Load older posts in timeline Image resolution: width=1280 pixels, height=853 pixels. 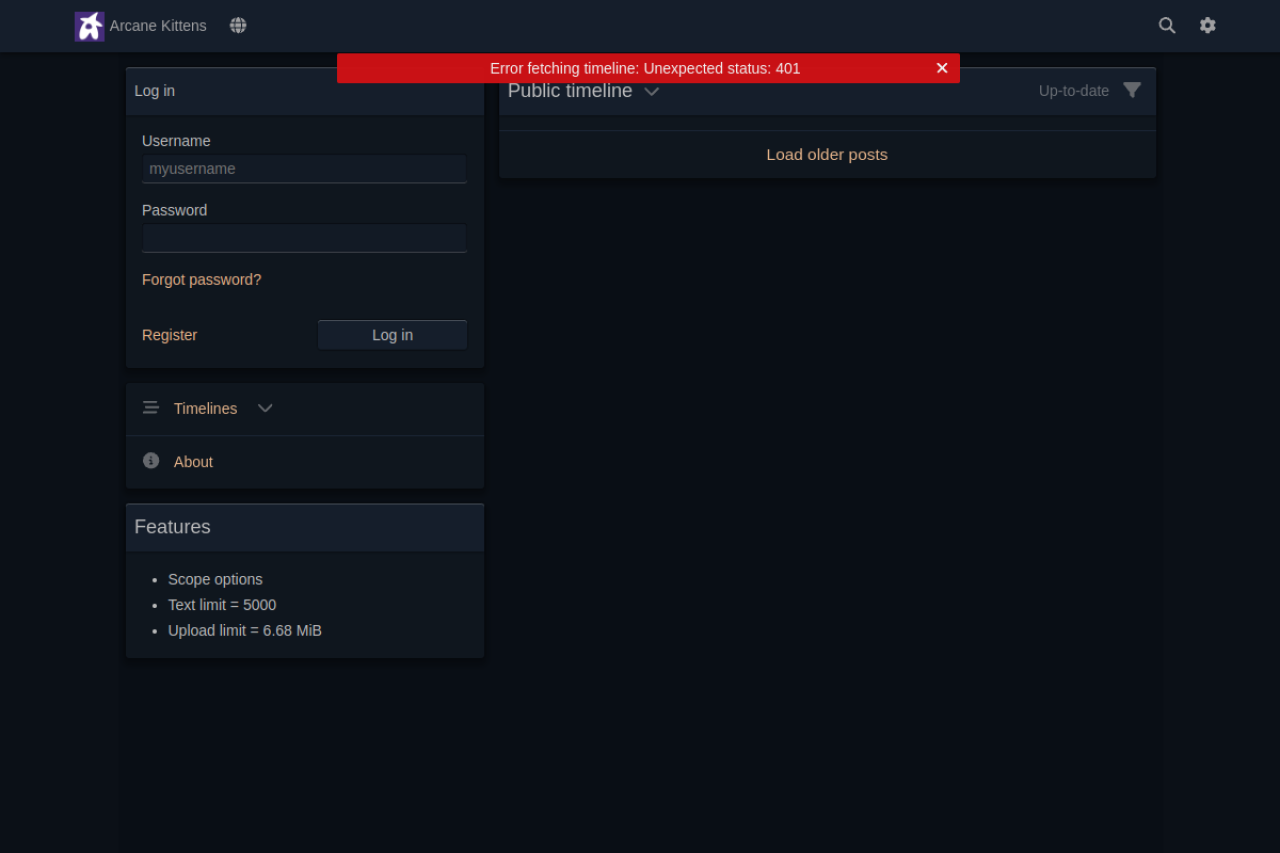click(826, 154)
